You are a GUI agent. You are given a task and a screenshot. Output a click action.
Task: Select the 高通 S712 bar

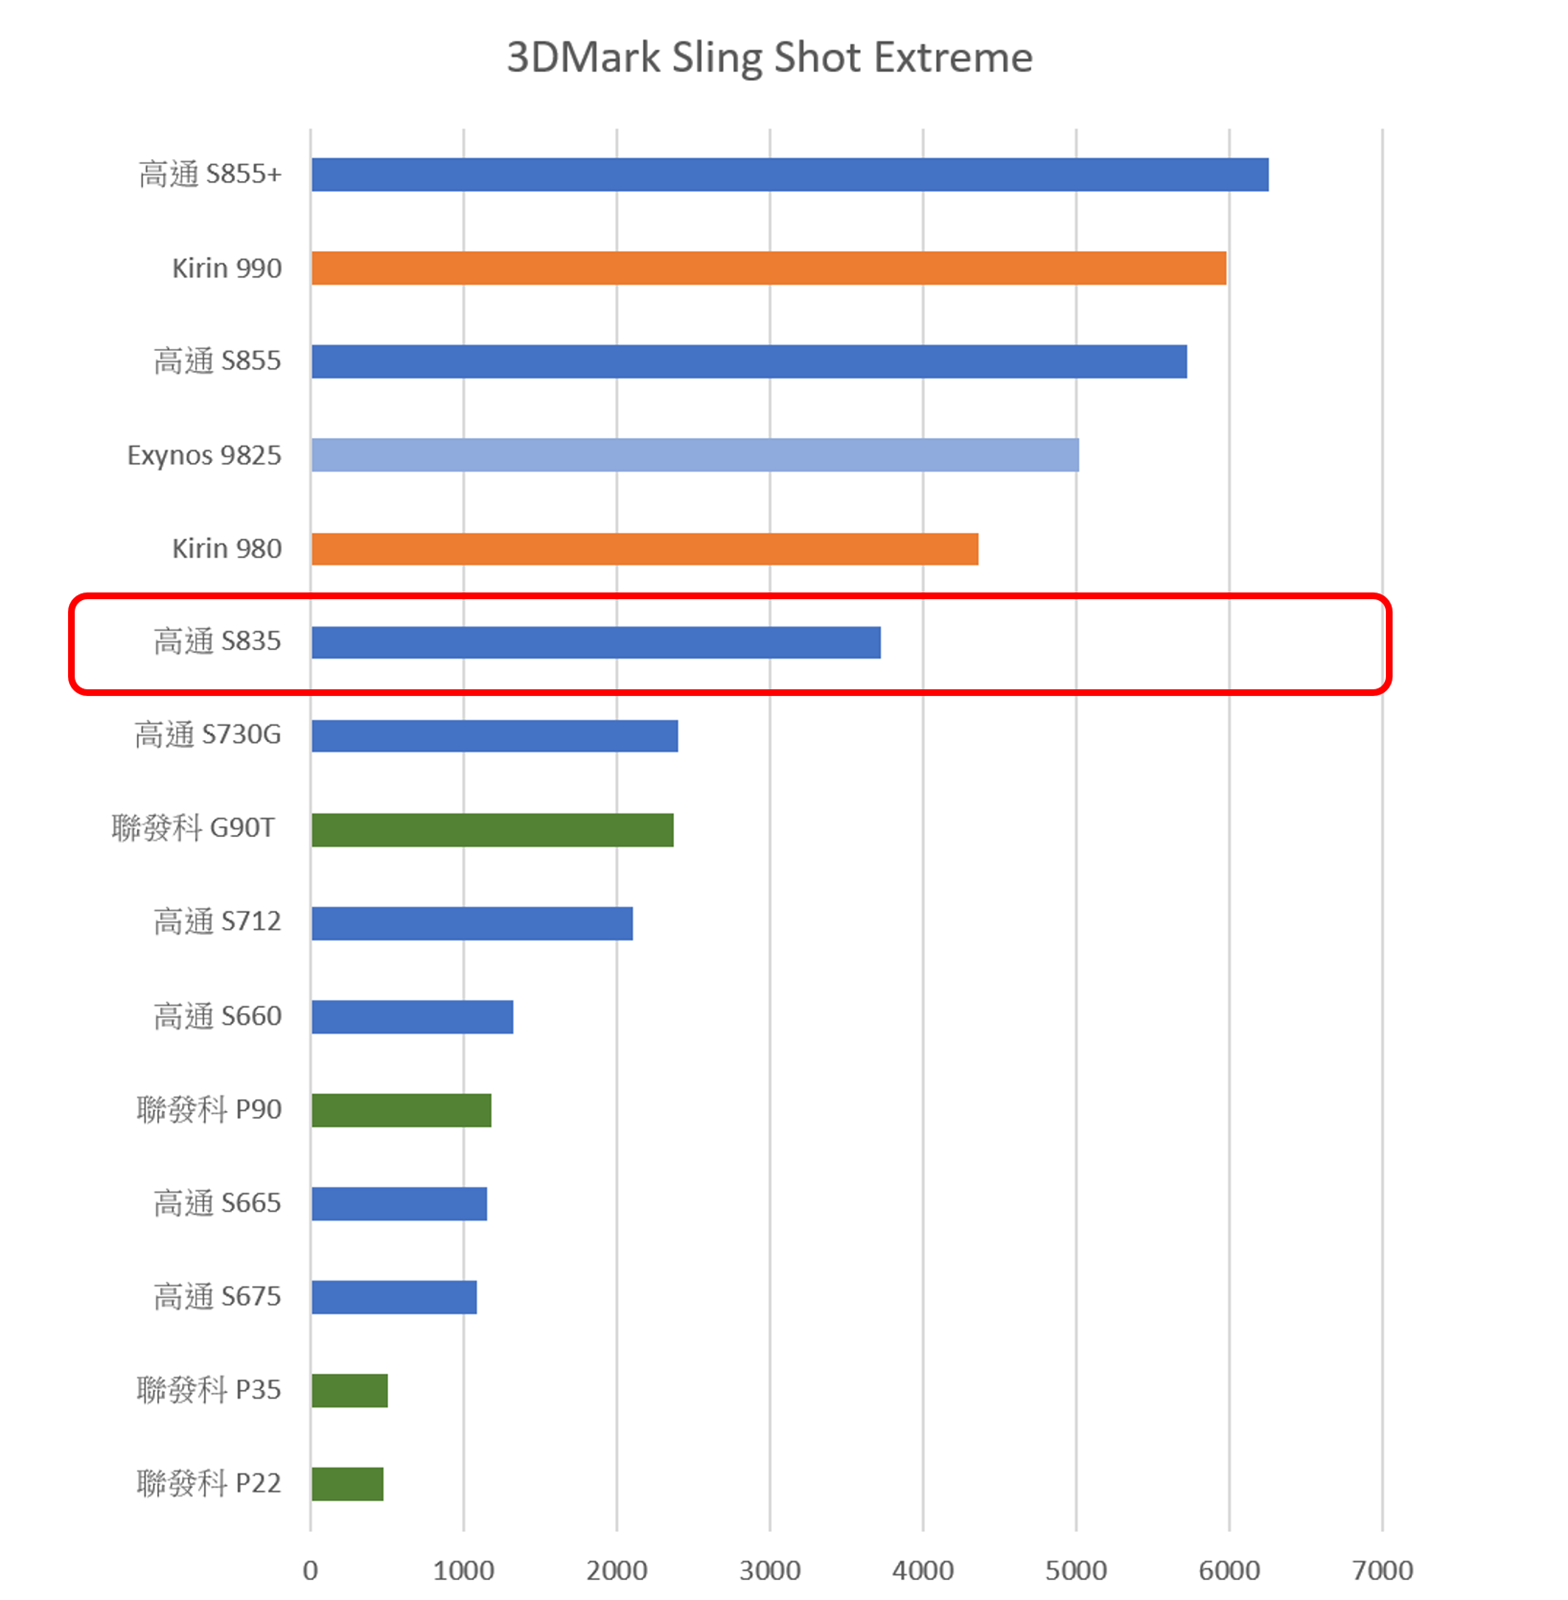tap(471, 923)
